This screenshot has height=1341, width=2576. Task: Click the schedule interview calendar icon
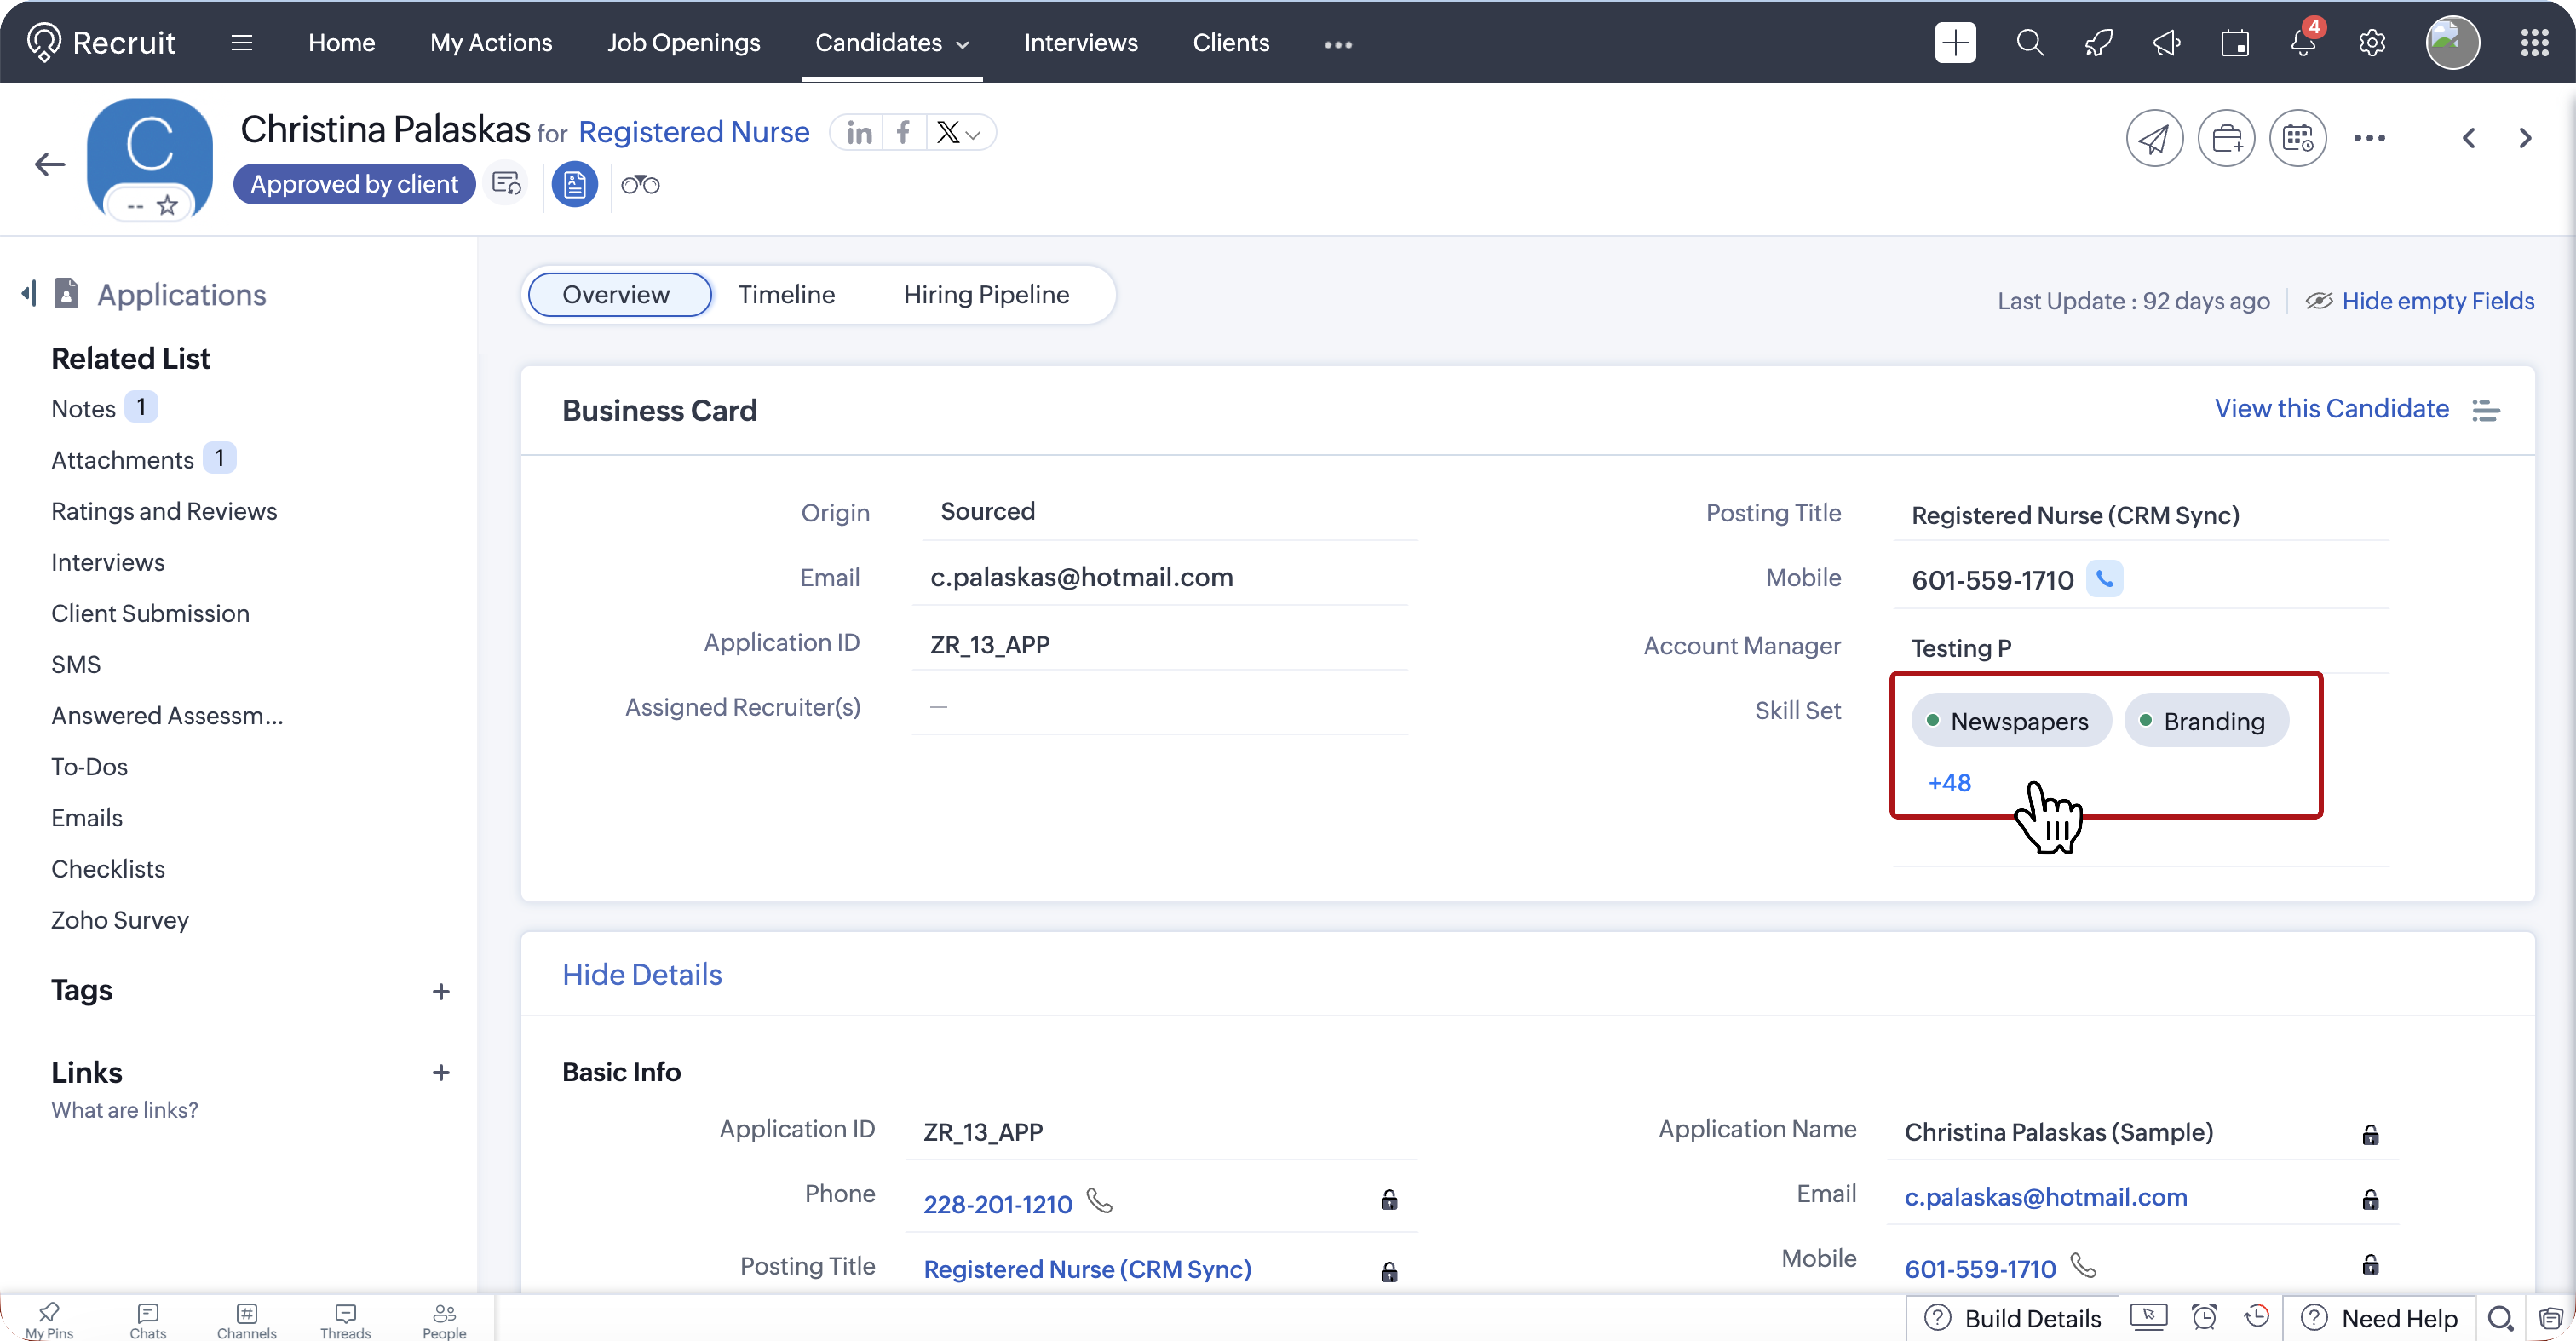tap(2297, 138)
